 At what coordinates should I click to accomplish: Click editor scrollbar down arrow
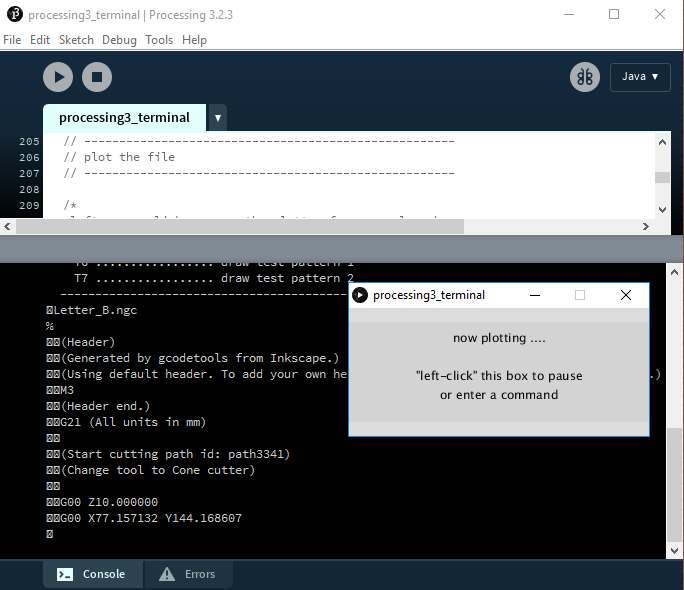click(662, 210)
